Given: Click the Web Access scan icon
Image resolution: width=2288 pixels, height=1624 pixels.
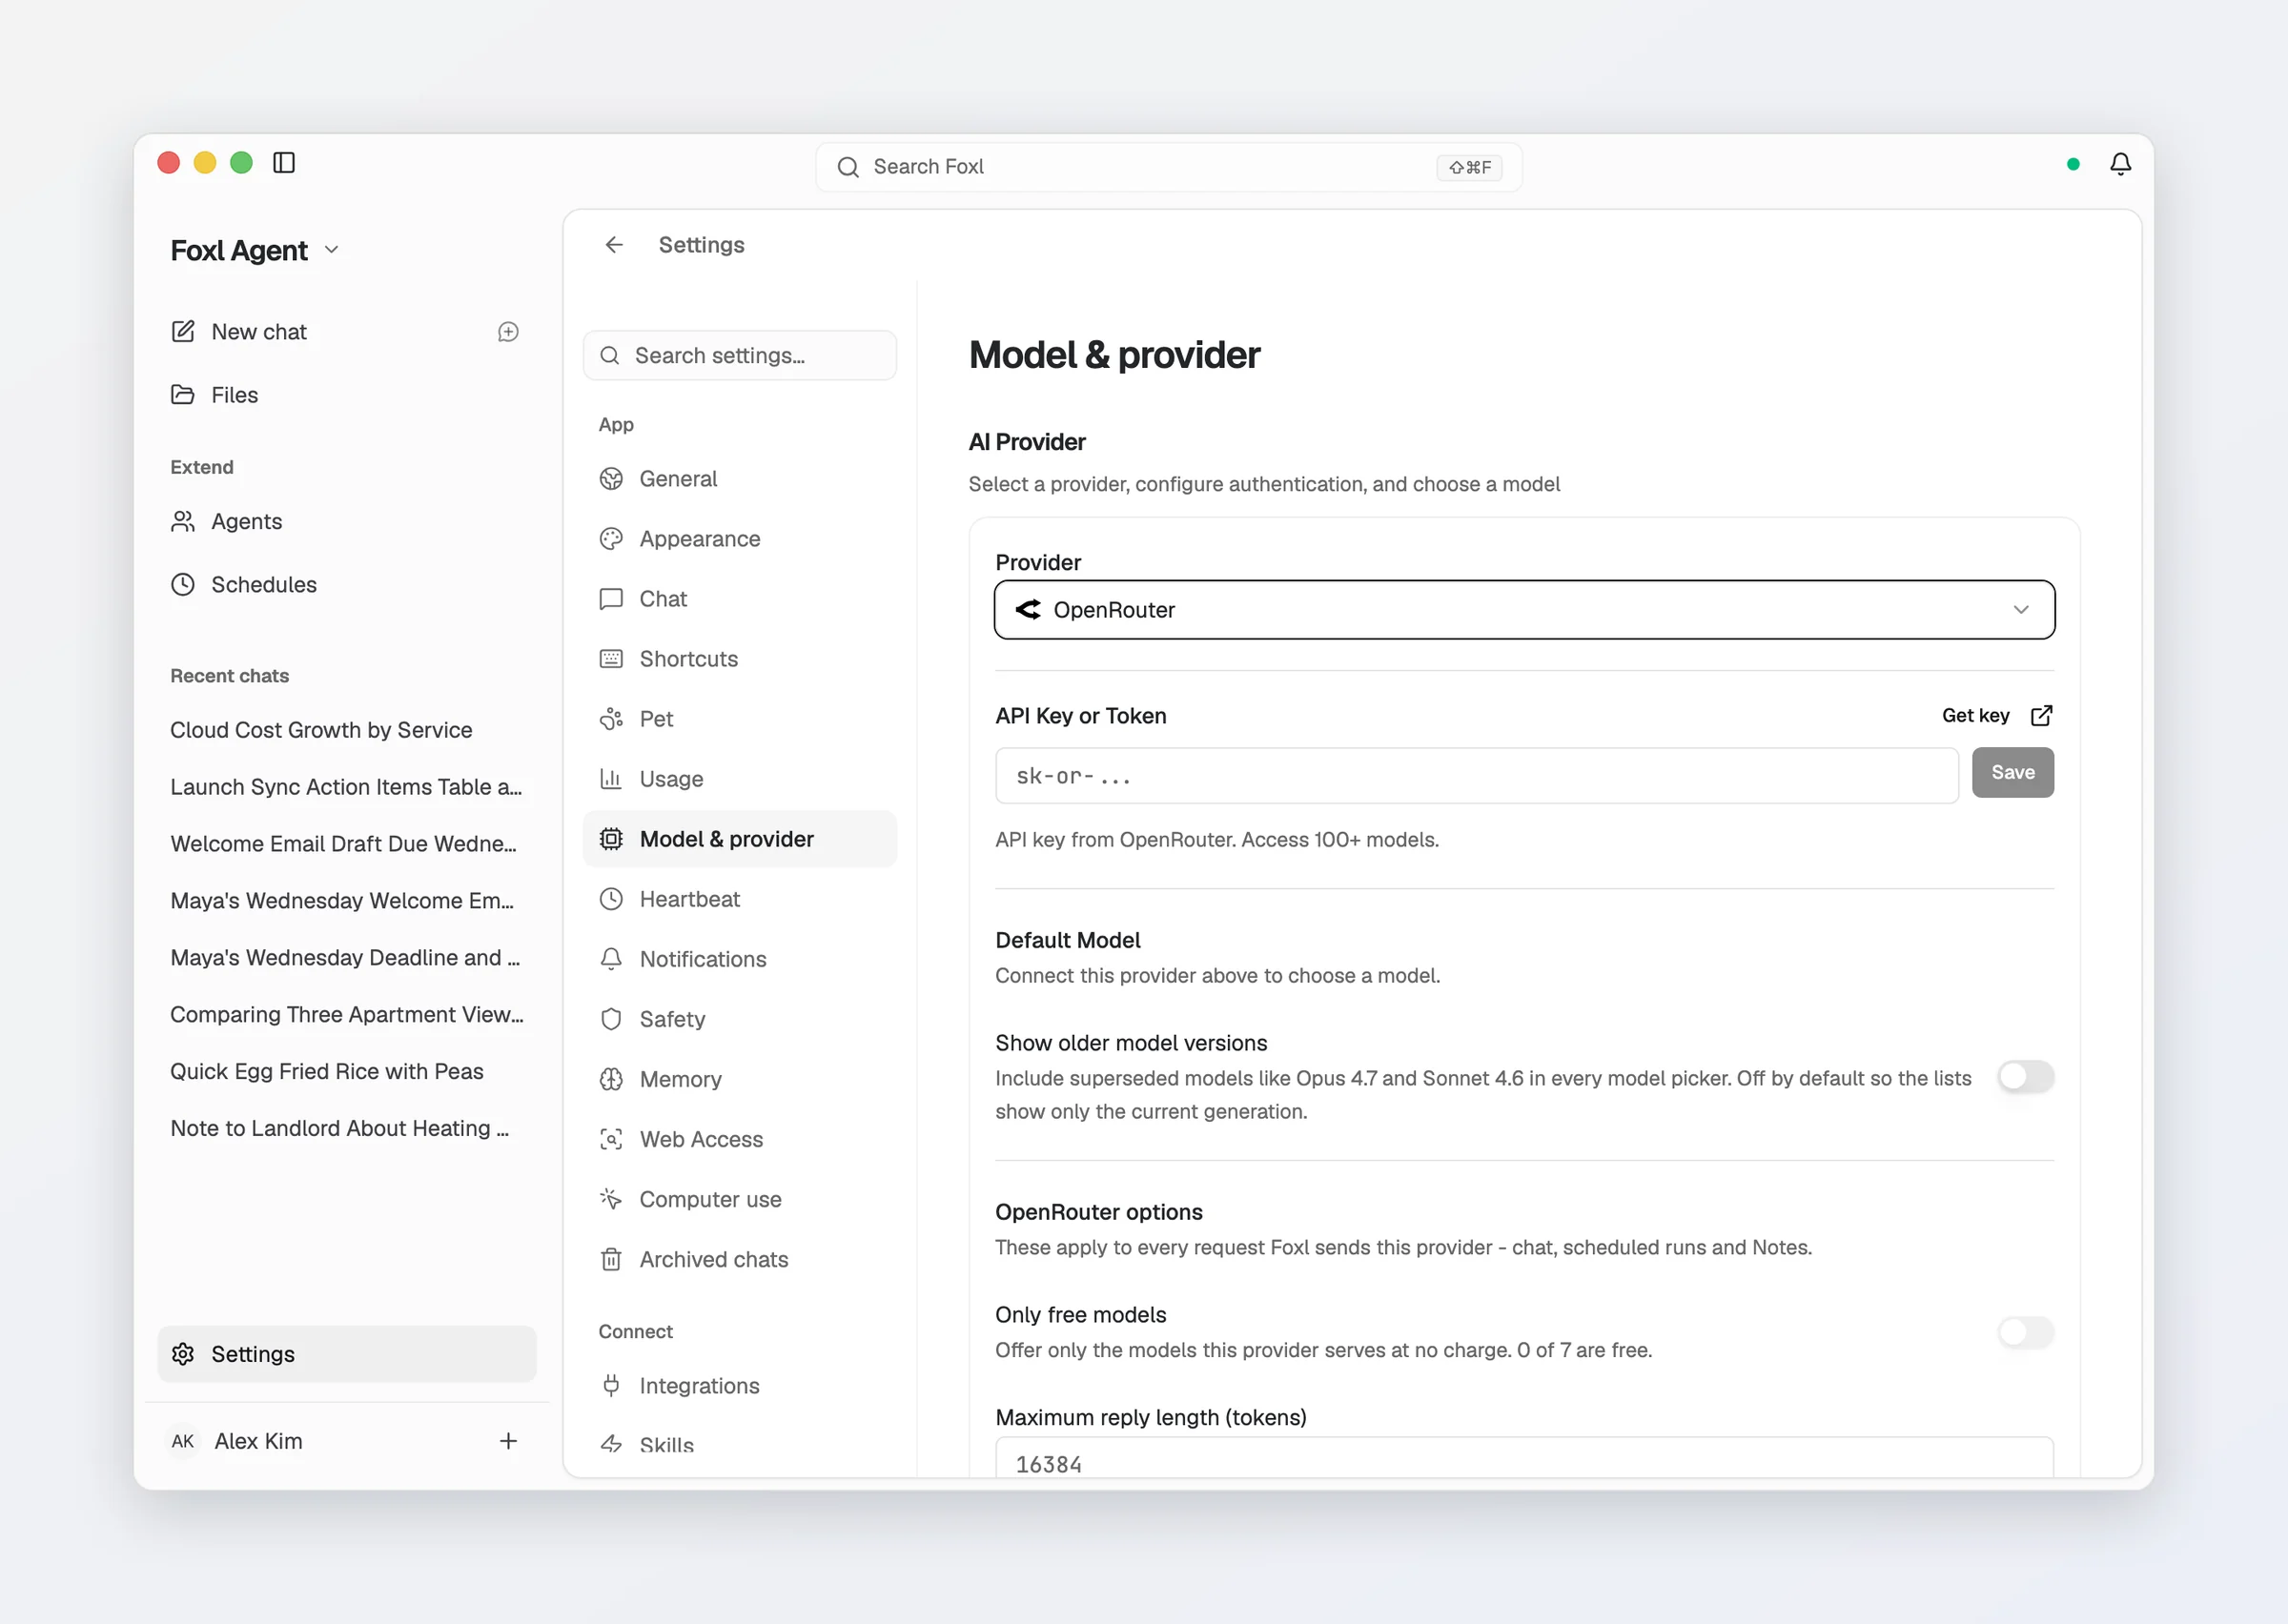Looking at the screenshot, I should coord(611,1139).
